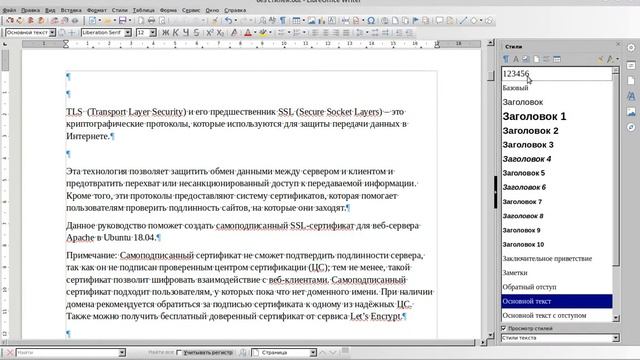The height and width of the screenshot is (360, 640).
Task: Open 'Страница' navigate-by dropdown
Action: click(x=313, y=352)
